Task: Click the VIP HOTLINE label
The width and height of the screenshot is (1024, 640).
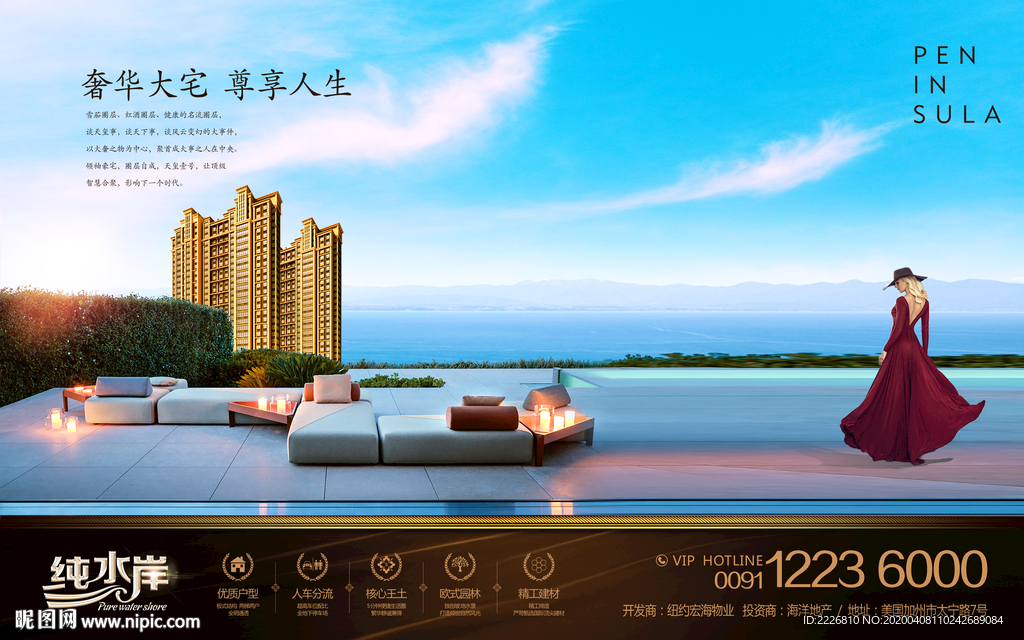Action: (717, 560)
